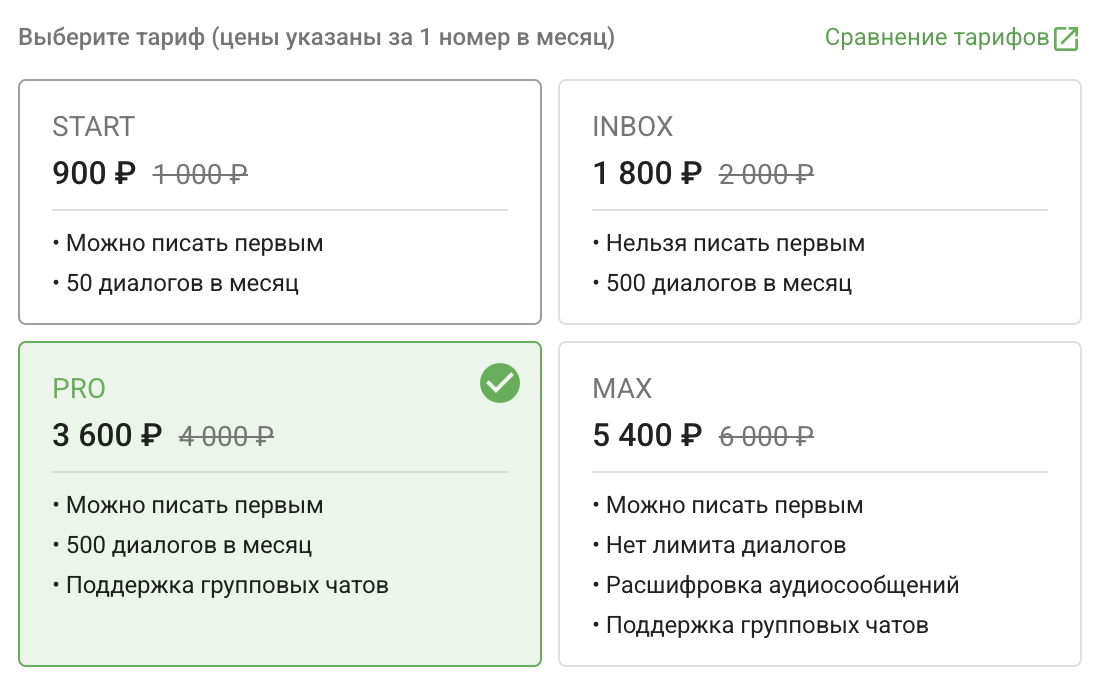Viewport: 1098px width, 700px height.
Task: Click the crossed-out 1 000 ₽ old price
Action: point(200,175)
